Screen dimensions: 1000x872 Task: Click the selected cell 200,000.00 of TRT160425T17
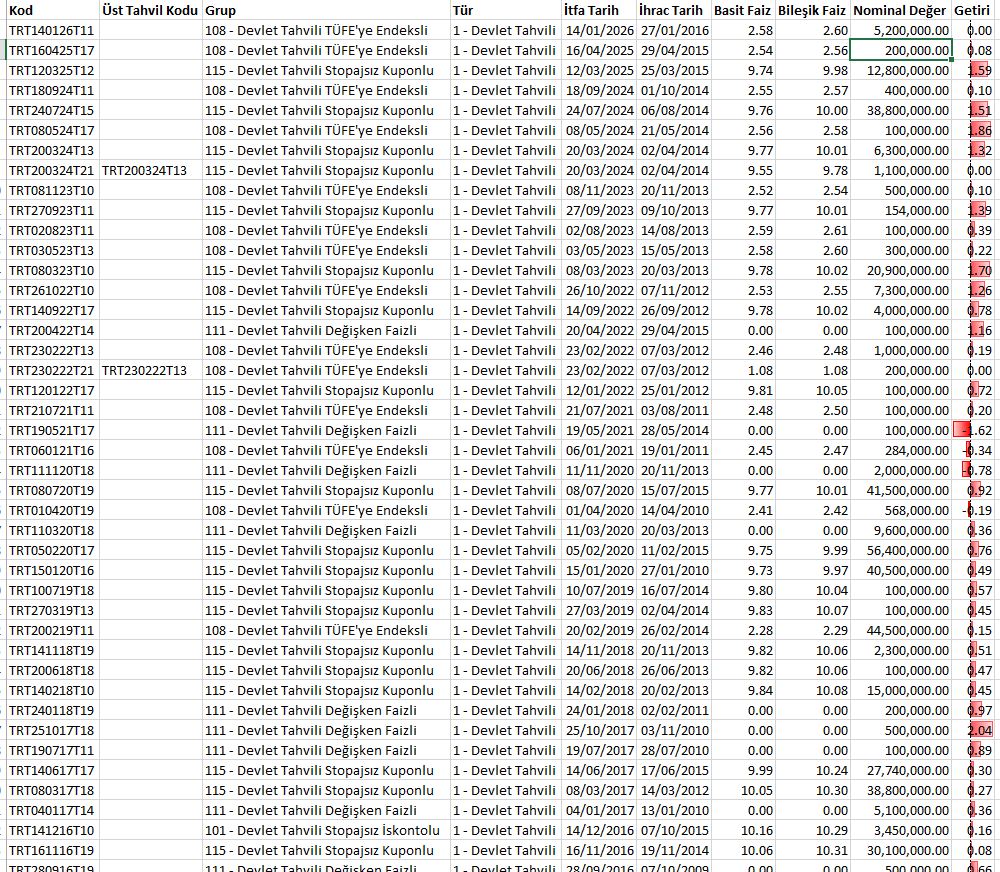[901, 50]
